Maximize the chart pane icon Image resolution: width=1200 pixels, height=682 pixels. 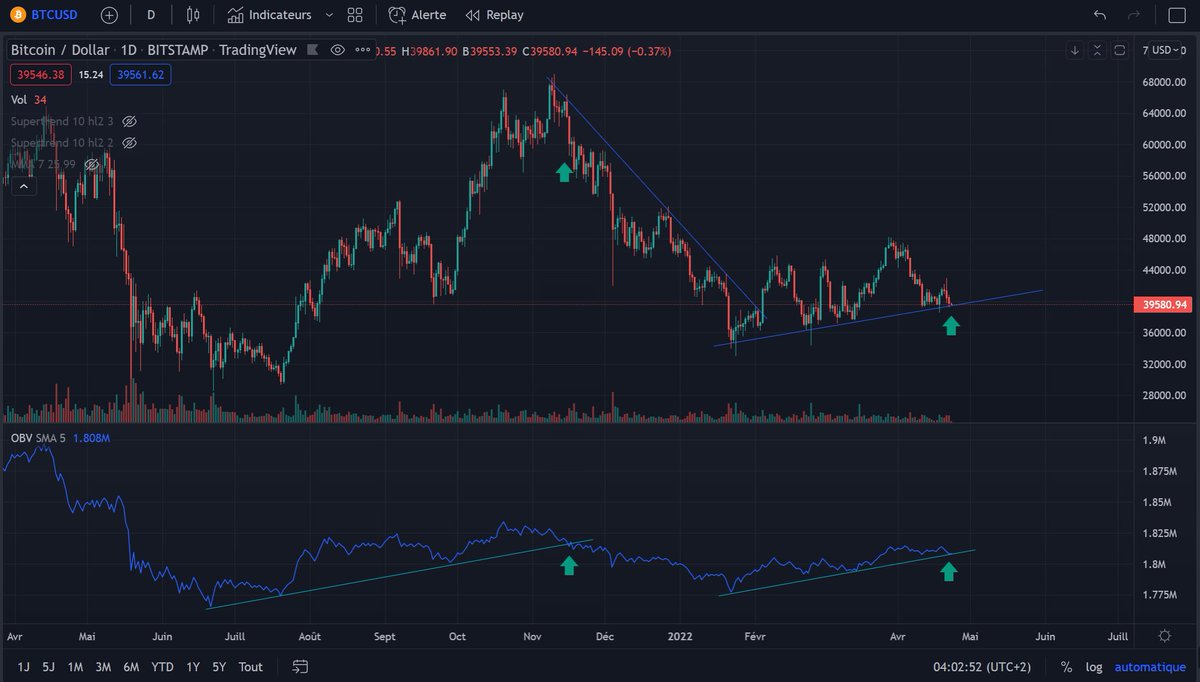(1120, 50)
